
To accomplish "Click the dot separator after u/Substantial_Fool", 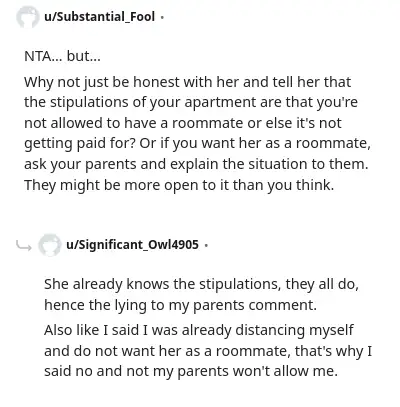I will [162, 17].
